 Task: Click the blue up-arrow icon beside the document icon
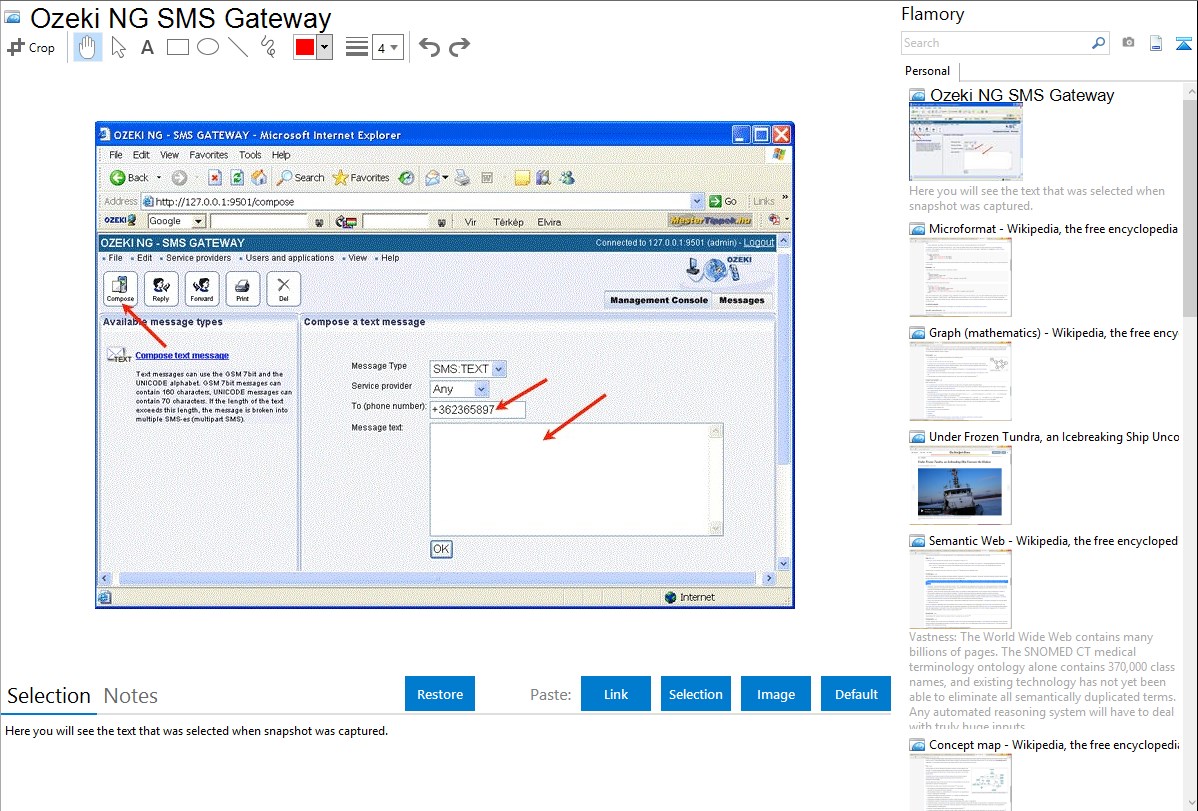click(1183, 44)
